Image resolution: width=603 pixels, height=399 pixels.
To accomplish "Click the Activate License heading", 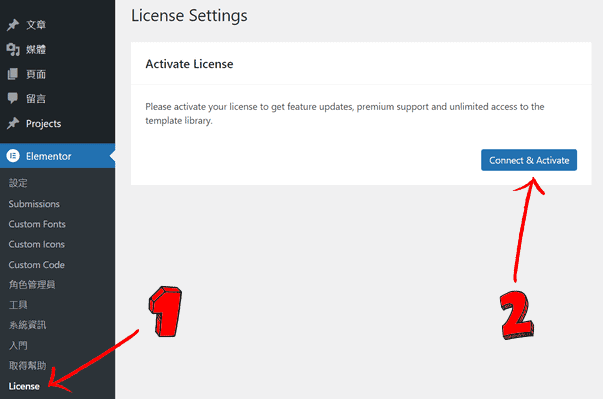I will click(189, 64).
